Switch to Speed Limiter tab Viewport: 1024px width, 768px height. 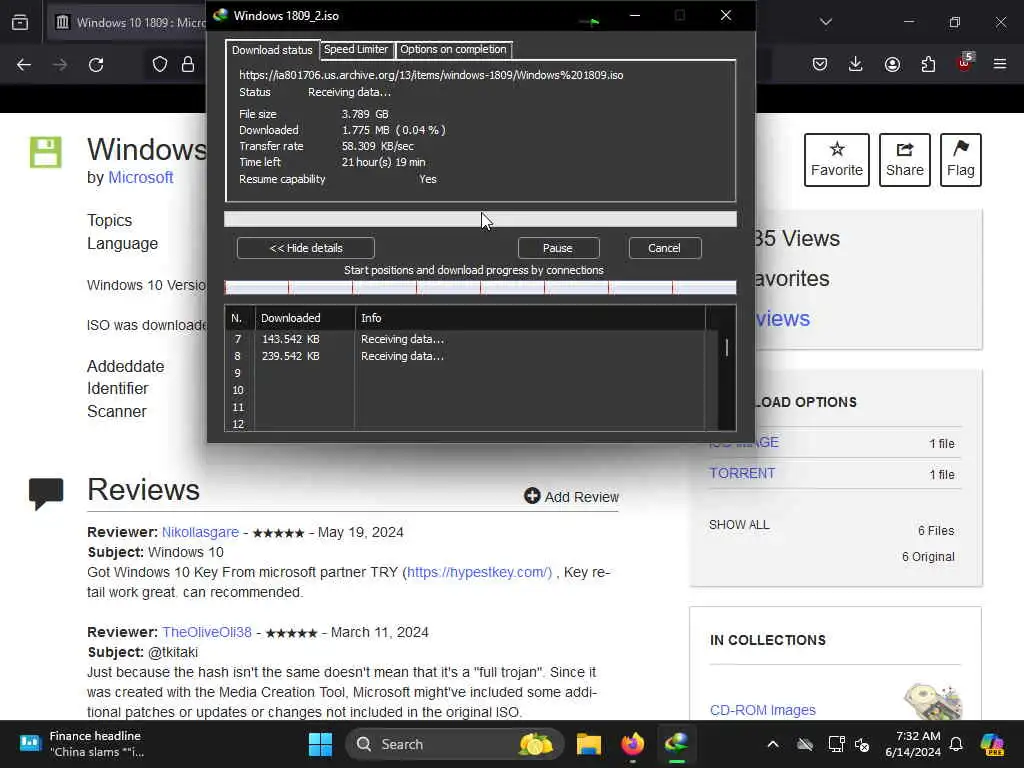pyautogui.click(x=356, y=49)
